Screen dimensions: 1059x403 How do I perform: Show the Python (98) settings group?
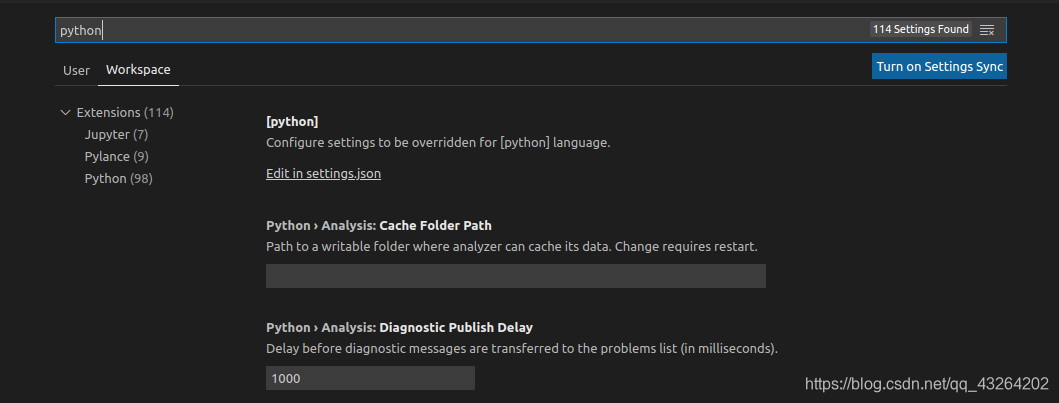click(x=118, y=179)
